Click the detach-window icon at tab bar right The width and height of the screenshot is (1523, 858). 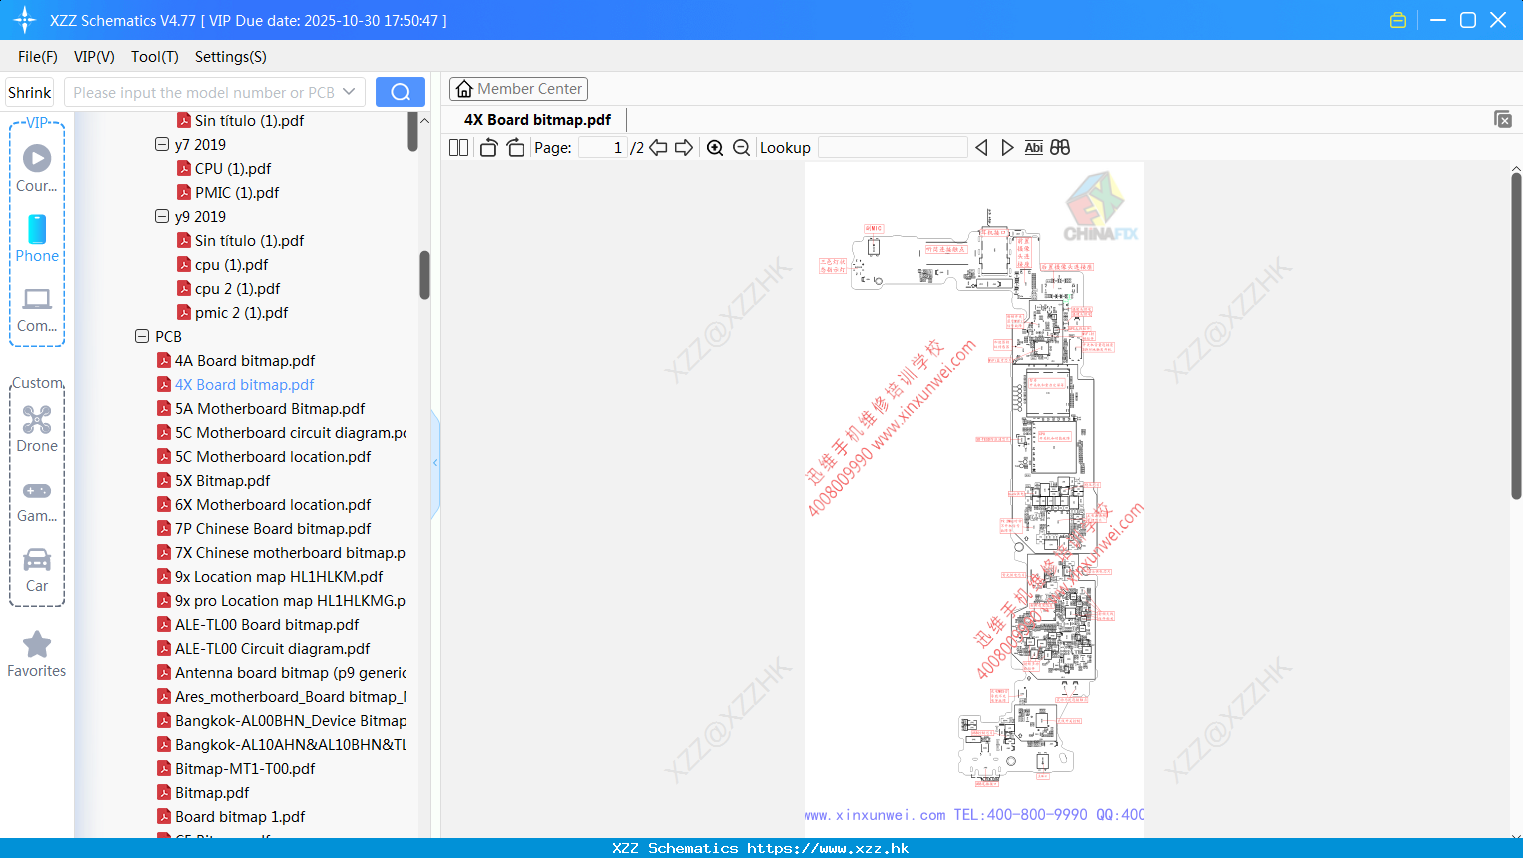point(1503,119)
